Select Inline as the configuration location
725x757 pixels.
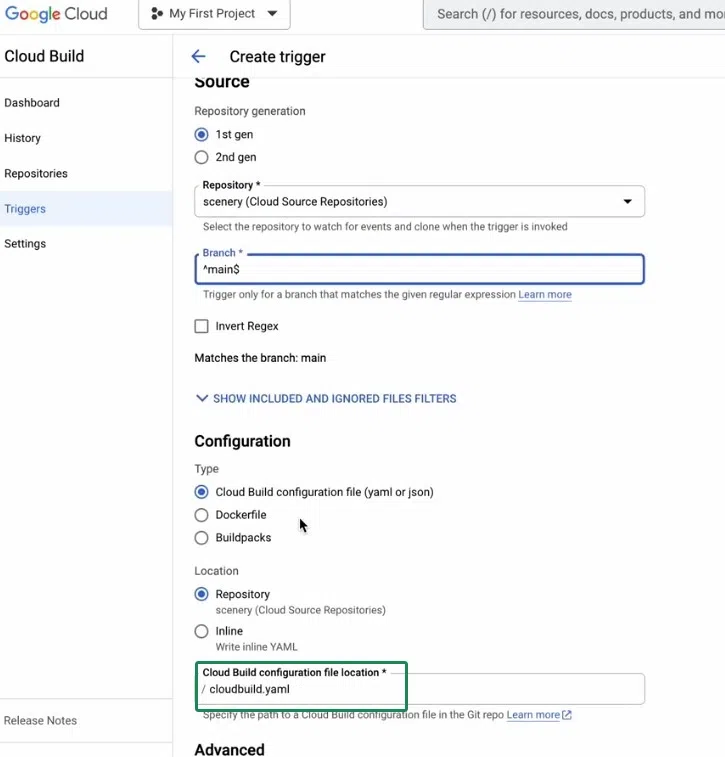tap(202, 631)
